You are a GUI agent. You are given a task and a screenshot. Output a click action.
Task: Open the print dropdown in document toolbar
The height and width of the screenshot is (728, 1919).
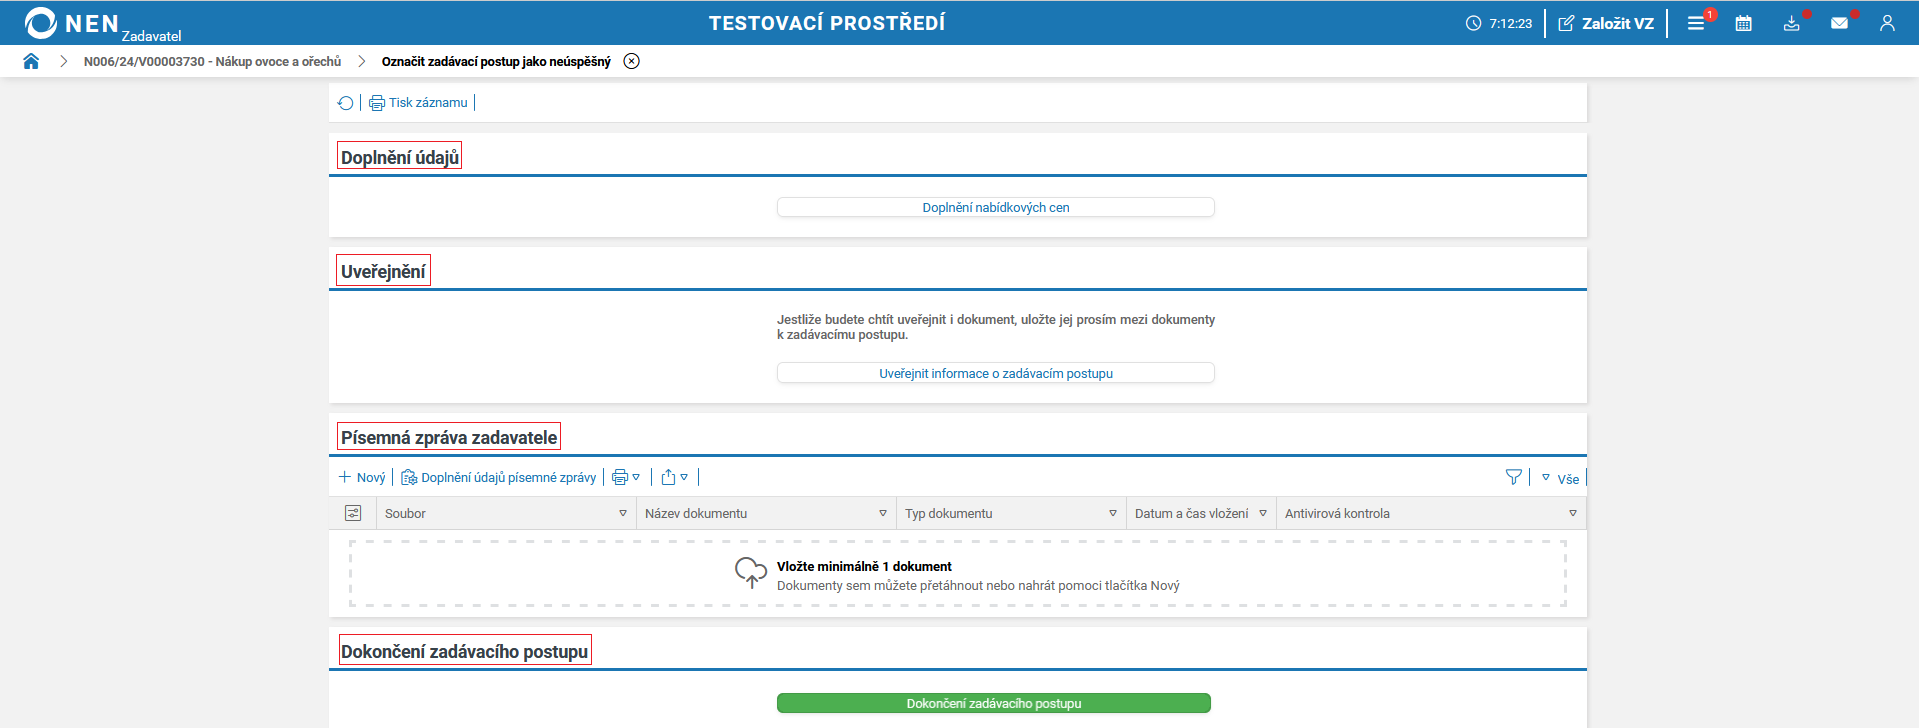[626, 477]
